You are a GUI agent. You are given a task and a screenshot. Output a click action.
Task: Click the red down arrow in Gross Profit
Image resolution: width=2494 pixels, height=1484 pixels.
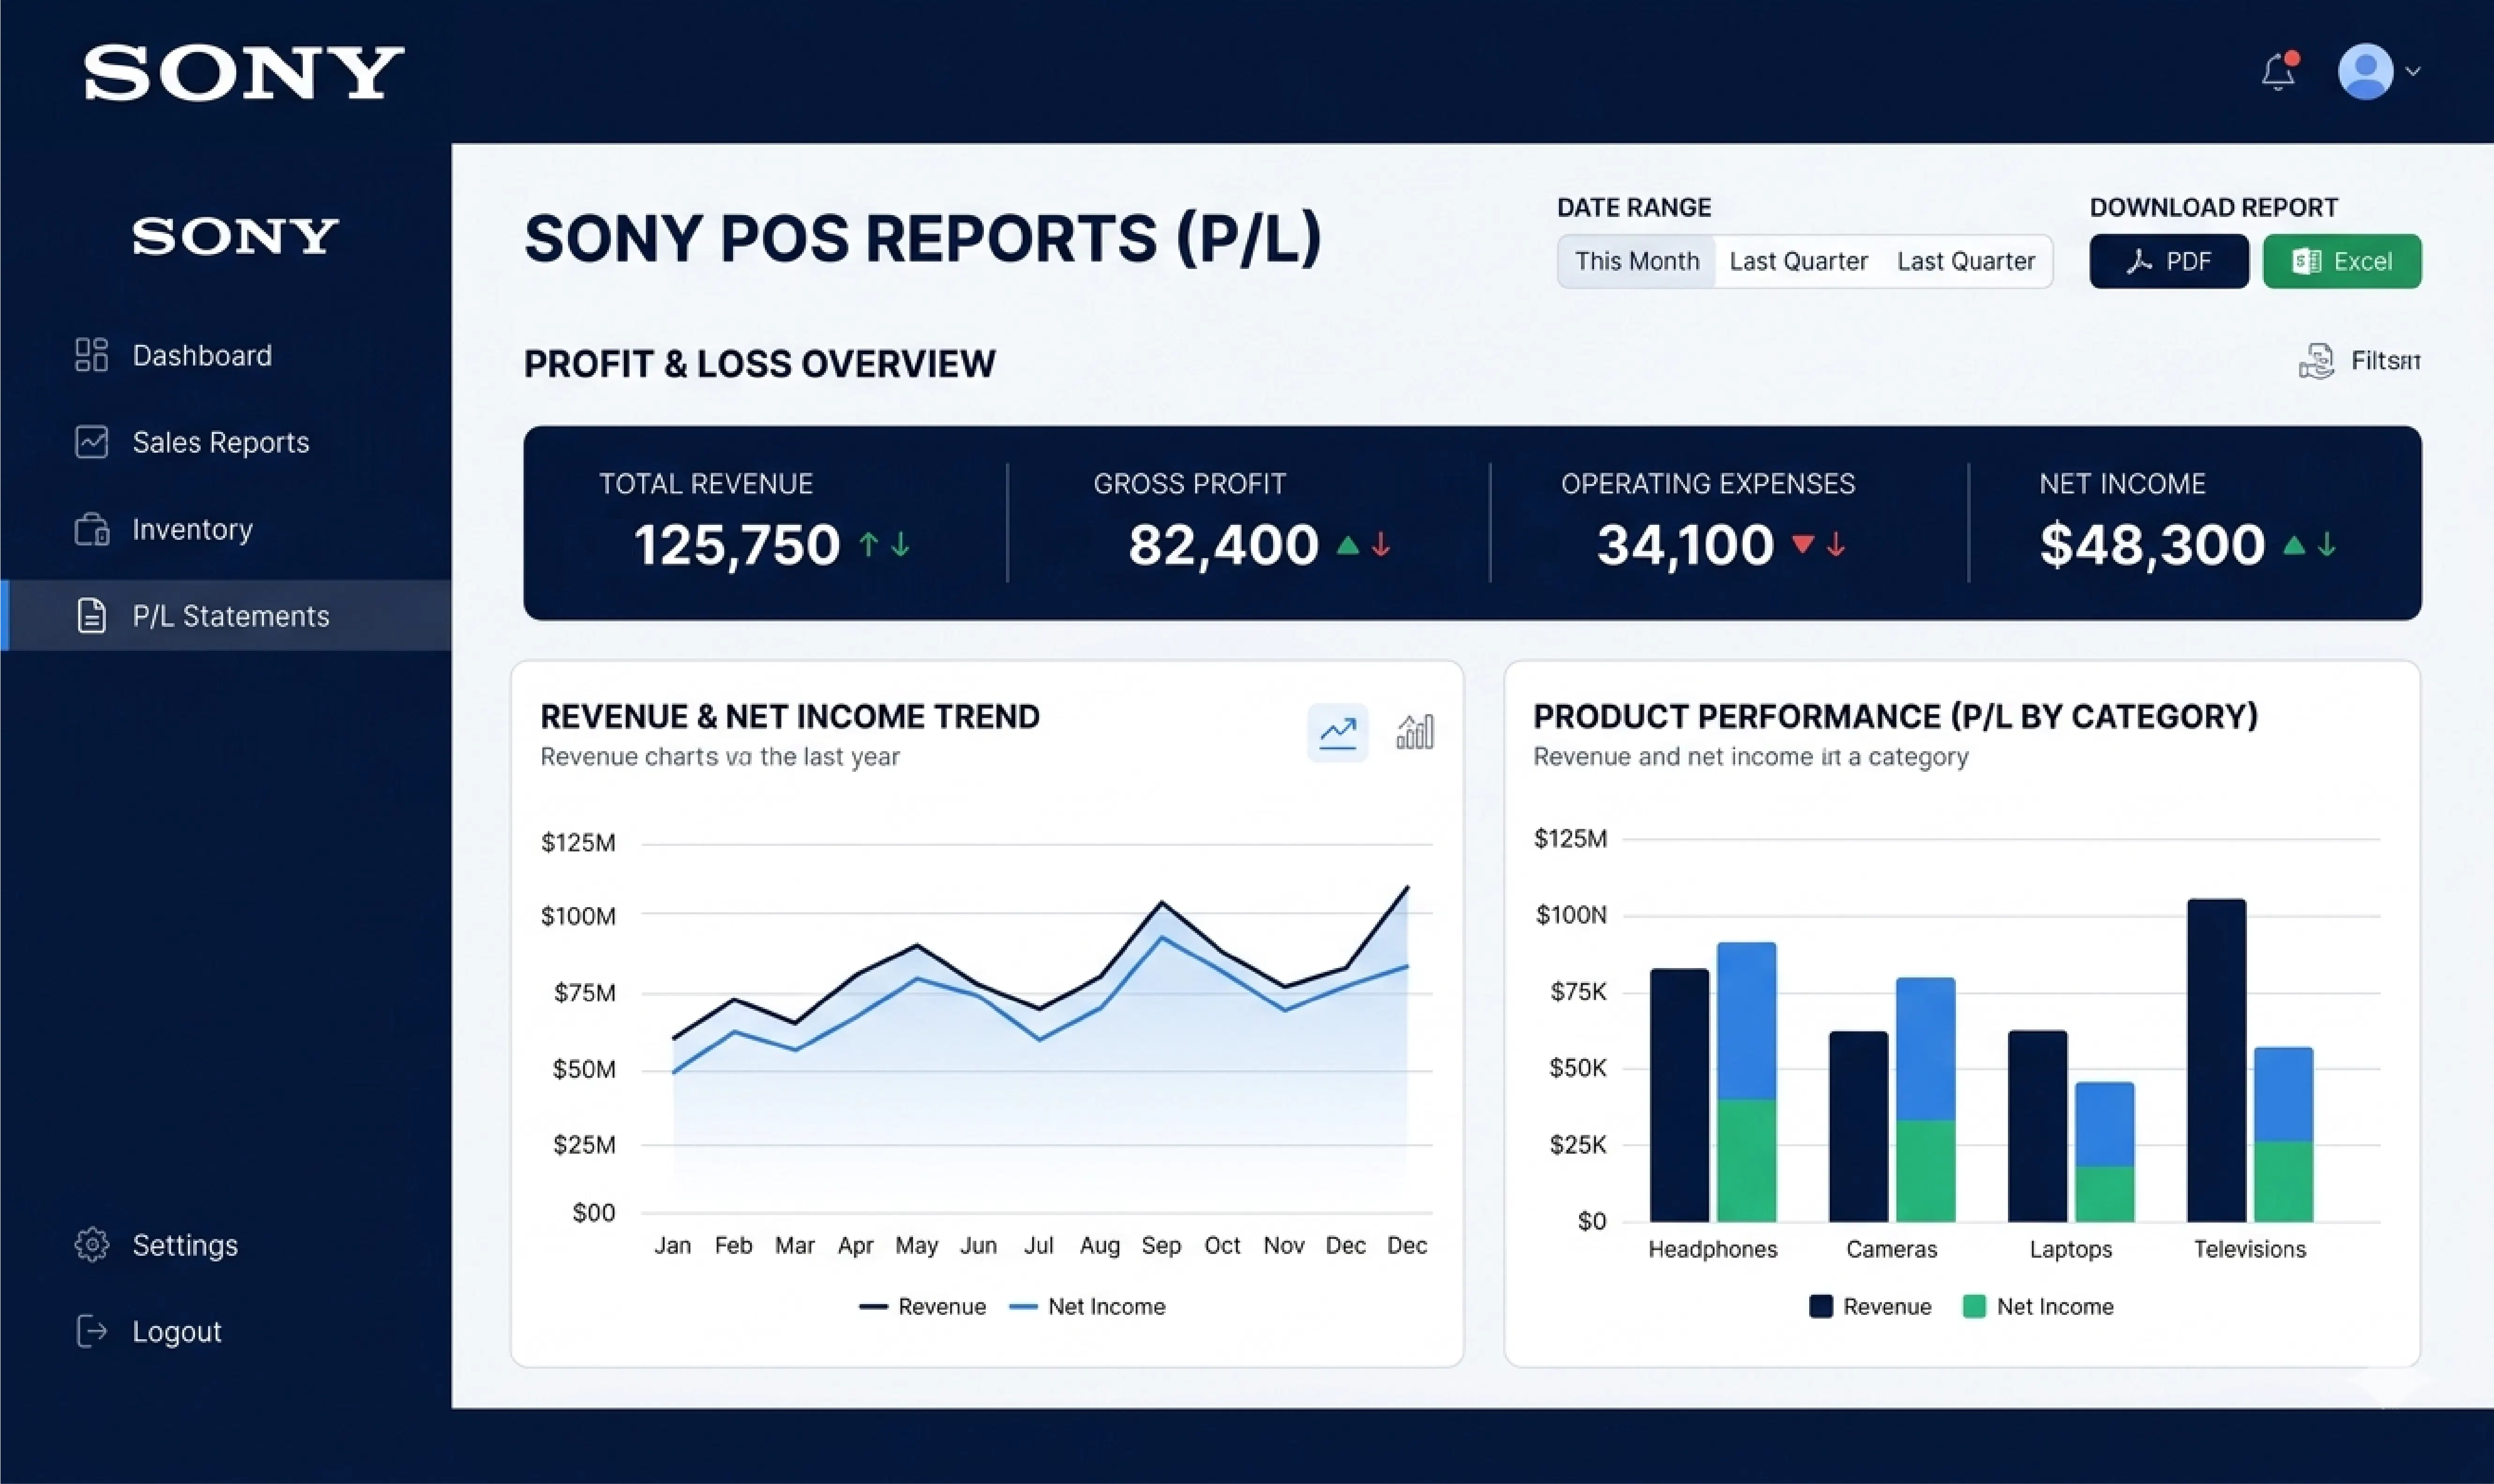pos(1381,544)
